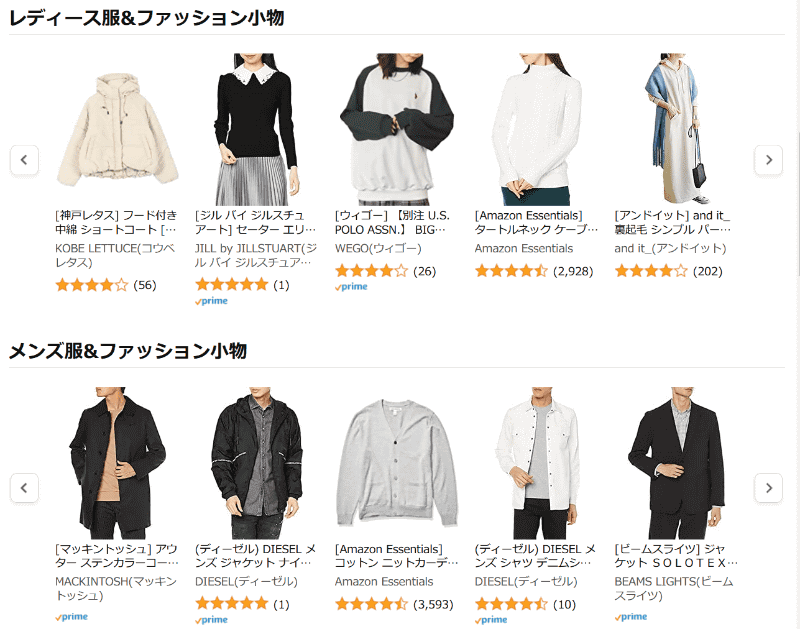Image resolution: width=800 pixels, height=629 pixels.
Task: Show next items in men's fashion carousel
Action: [768, 488]
